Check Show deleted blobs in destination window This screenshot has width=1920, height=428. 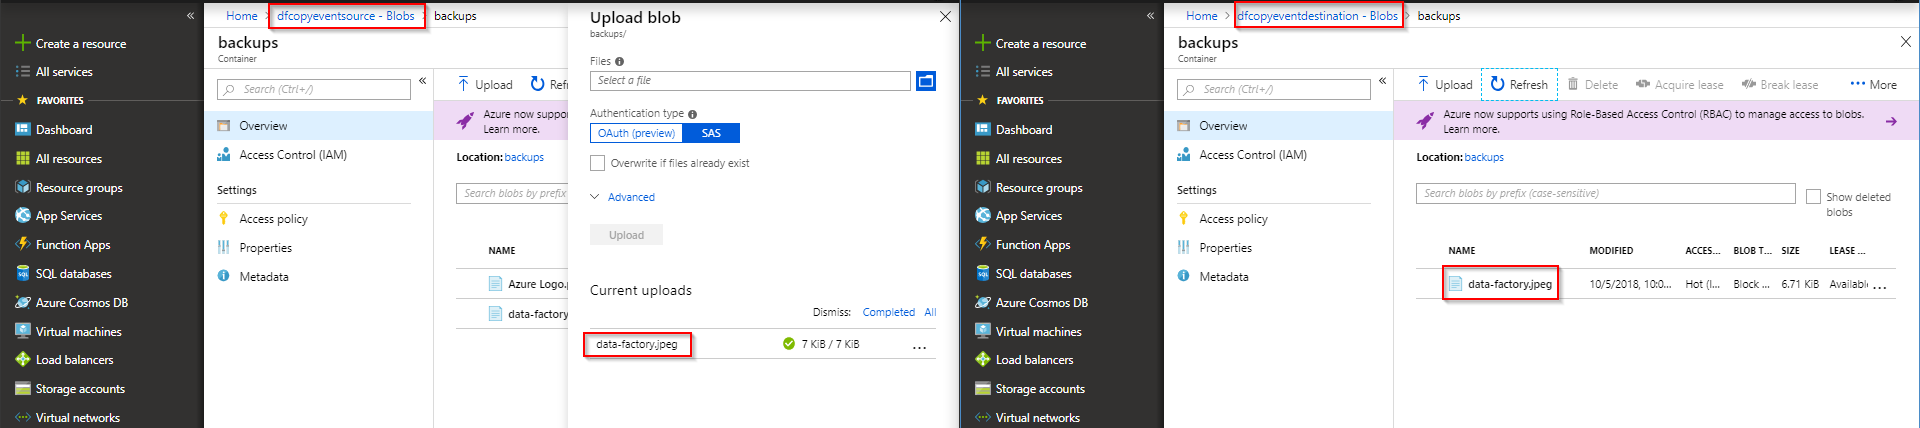pos(1813,197)
